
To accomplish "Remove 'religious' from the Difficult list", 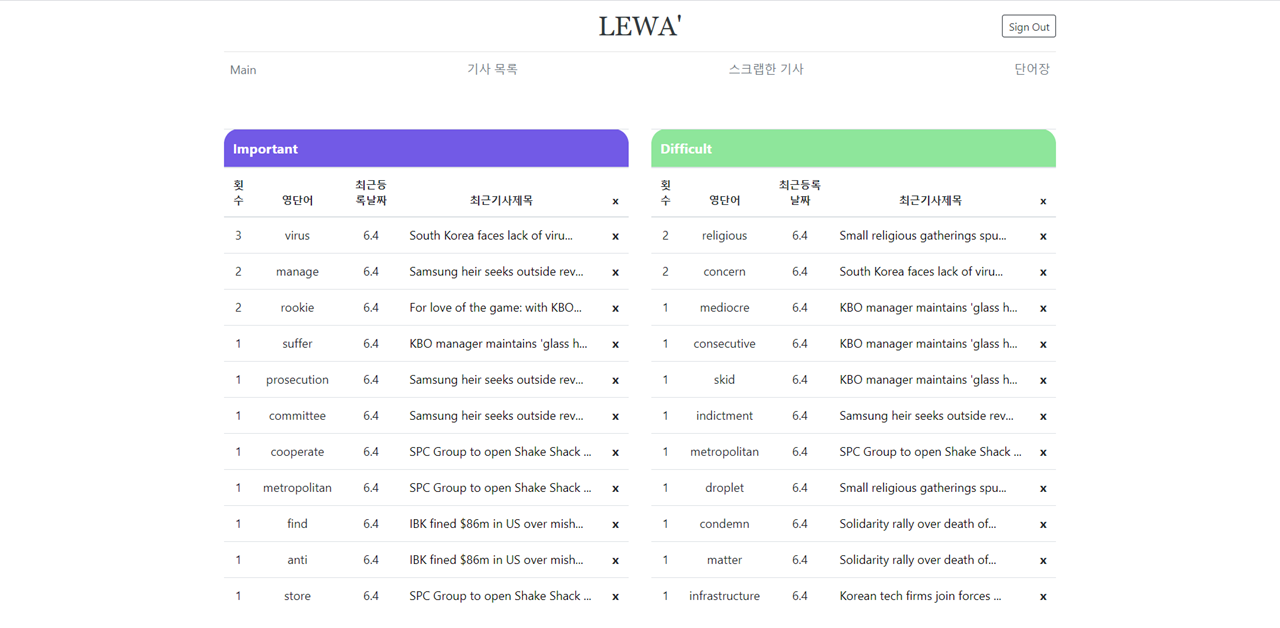I will point(1043,236).
